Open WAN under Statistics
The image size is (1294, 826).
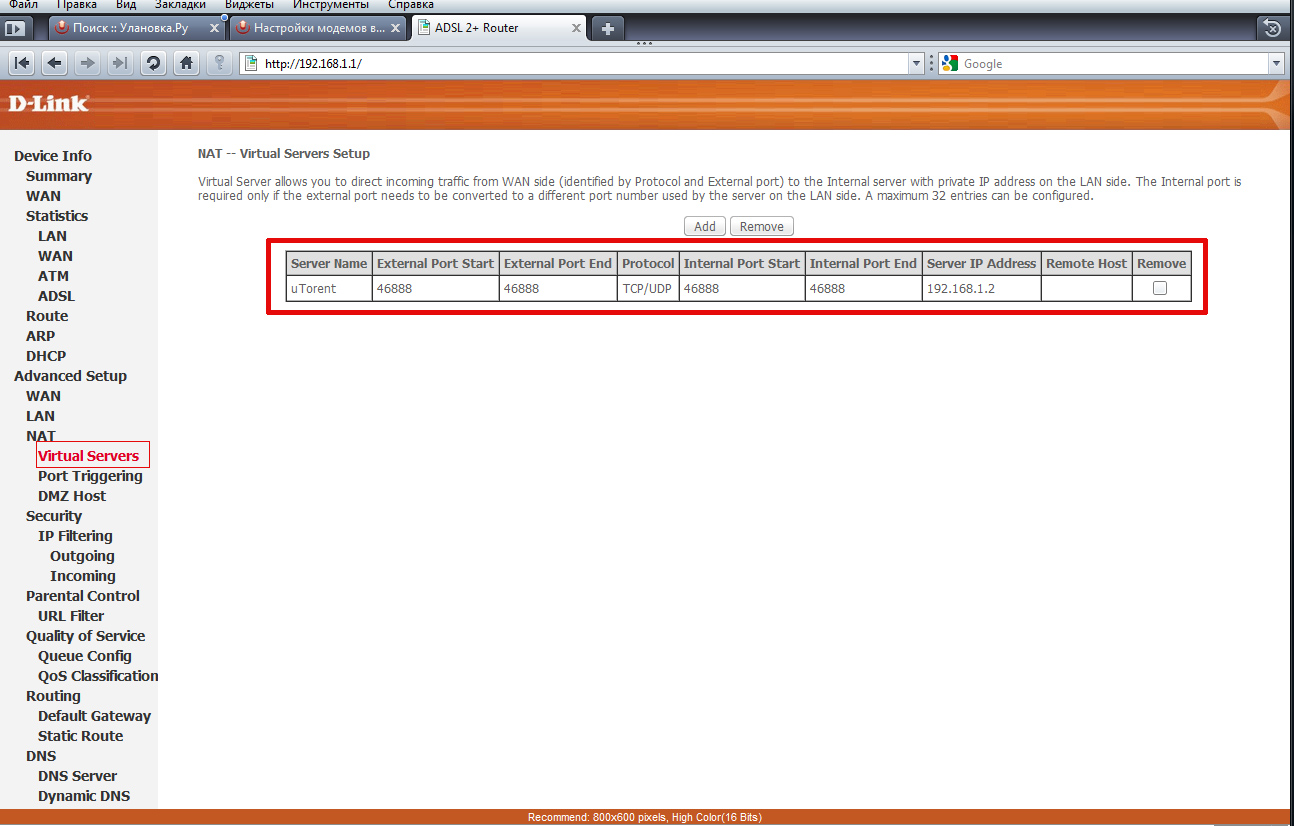[55, 256]
